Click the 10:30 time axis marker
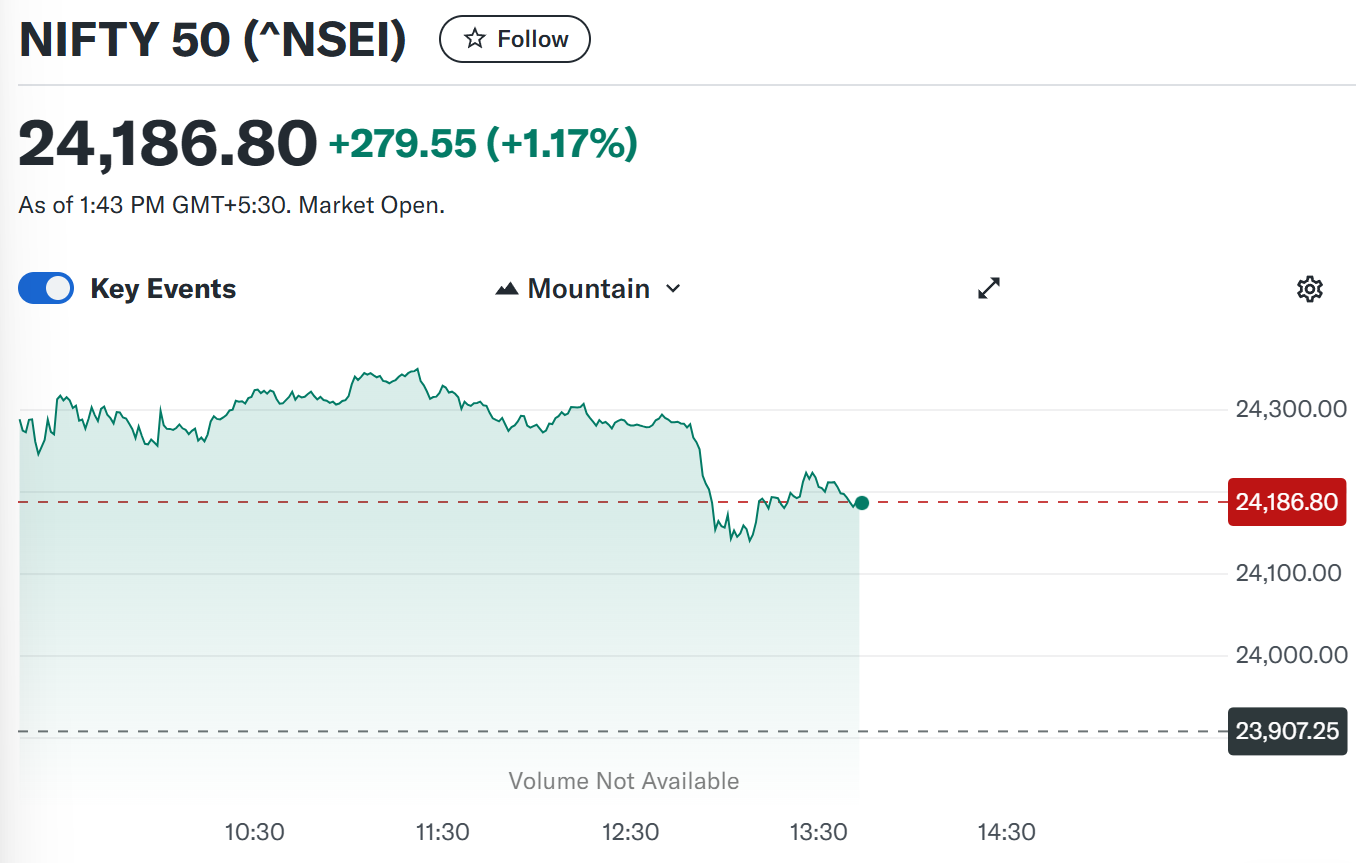This screenshot has width=1369, height=863. tap(254, 832)
